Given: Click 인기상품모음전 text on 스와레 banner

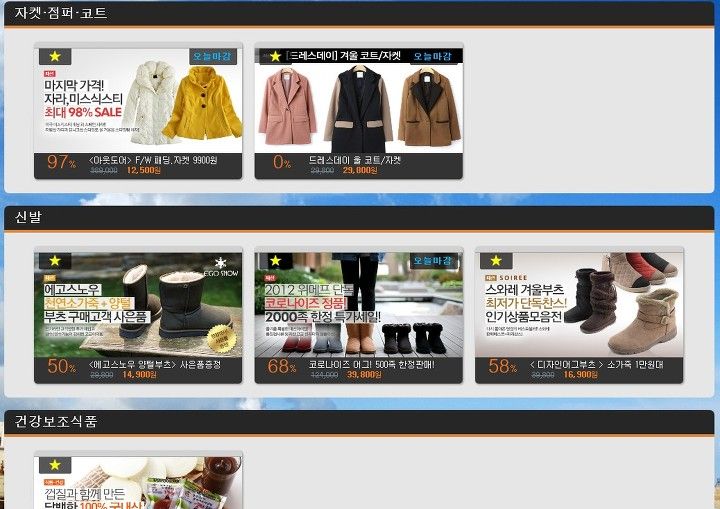Looking at the screenshot, I should point(524,317).
